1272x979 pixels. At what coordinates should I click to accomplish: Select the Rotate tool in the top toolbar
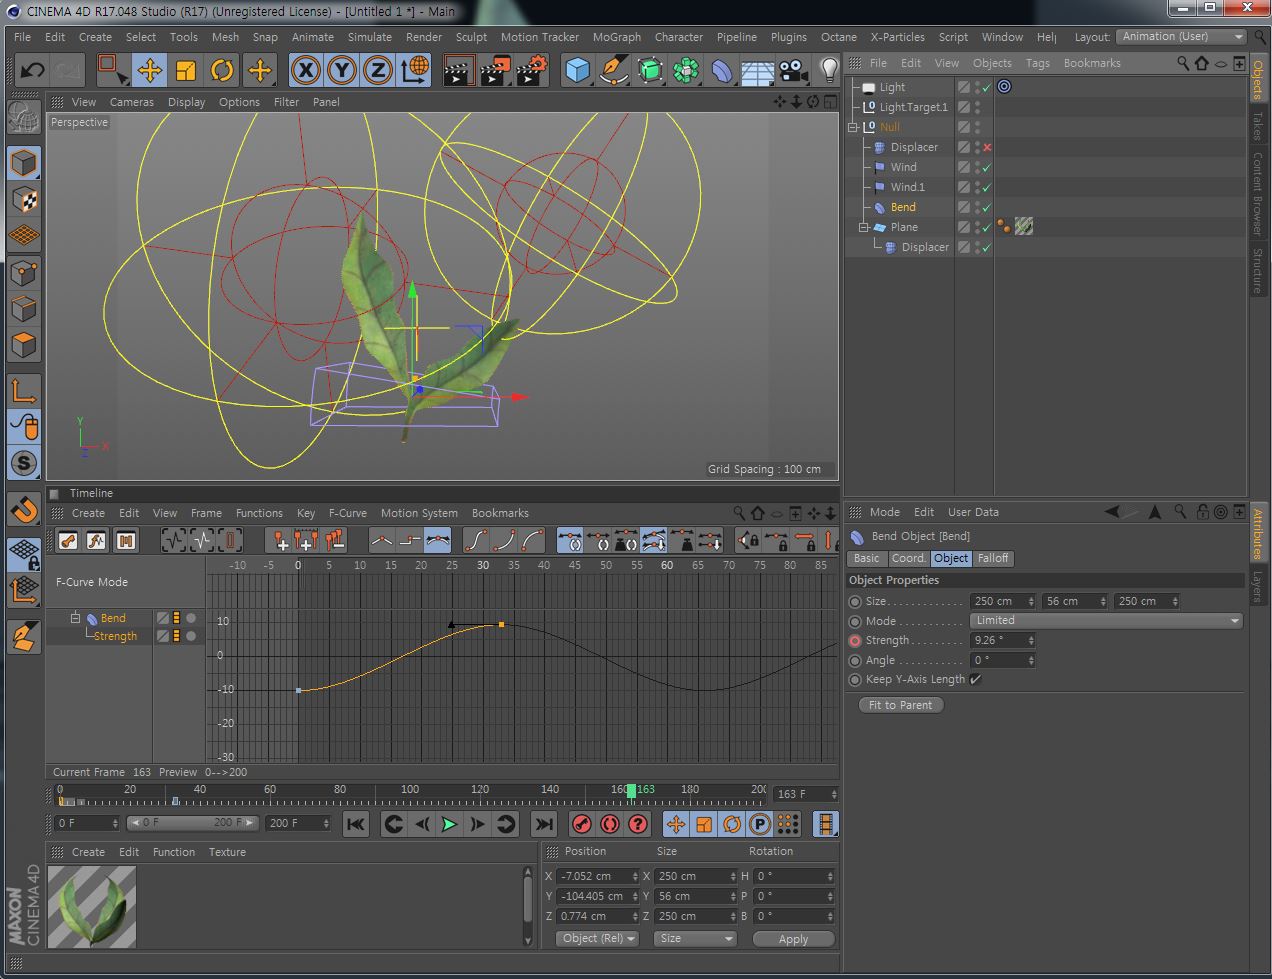point(222,70)
